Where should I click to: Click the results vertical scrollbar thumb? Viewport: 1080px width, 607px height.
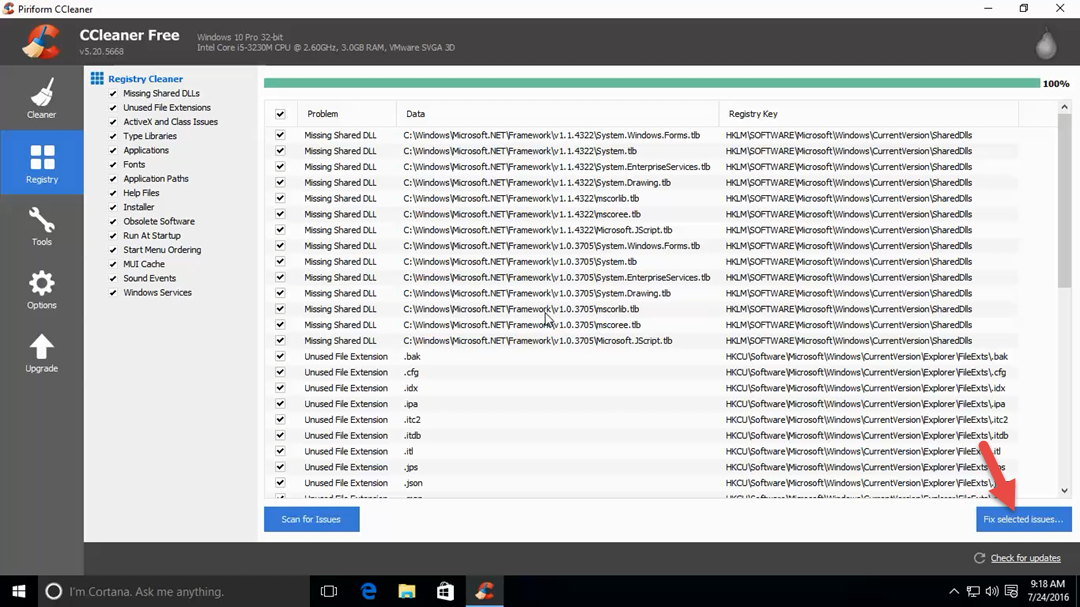click(x=1064, y=200)
